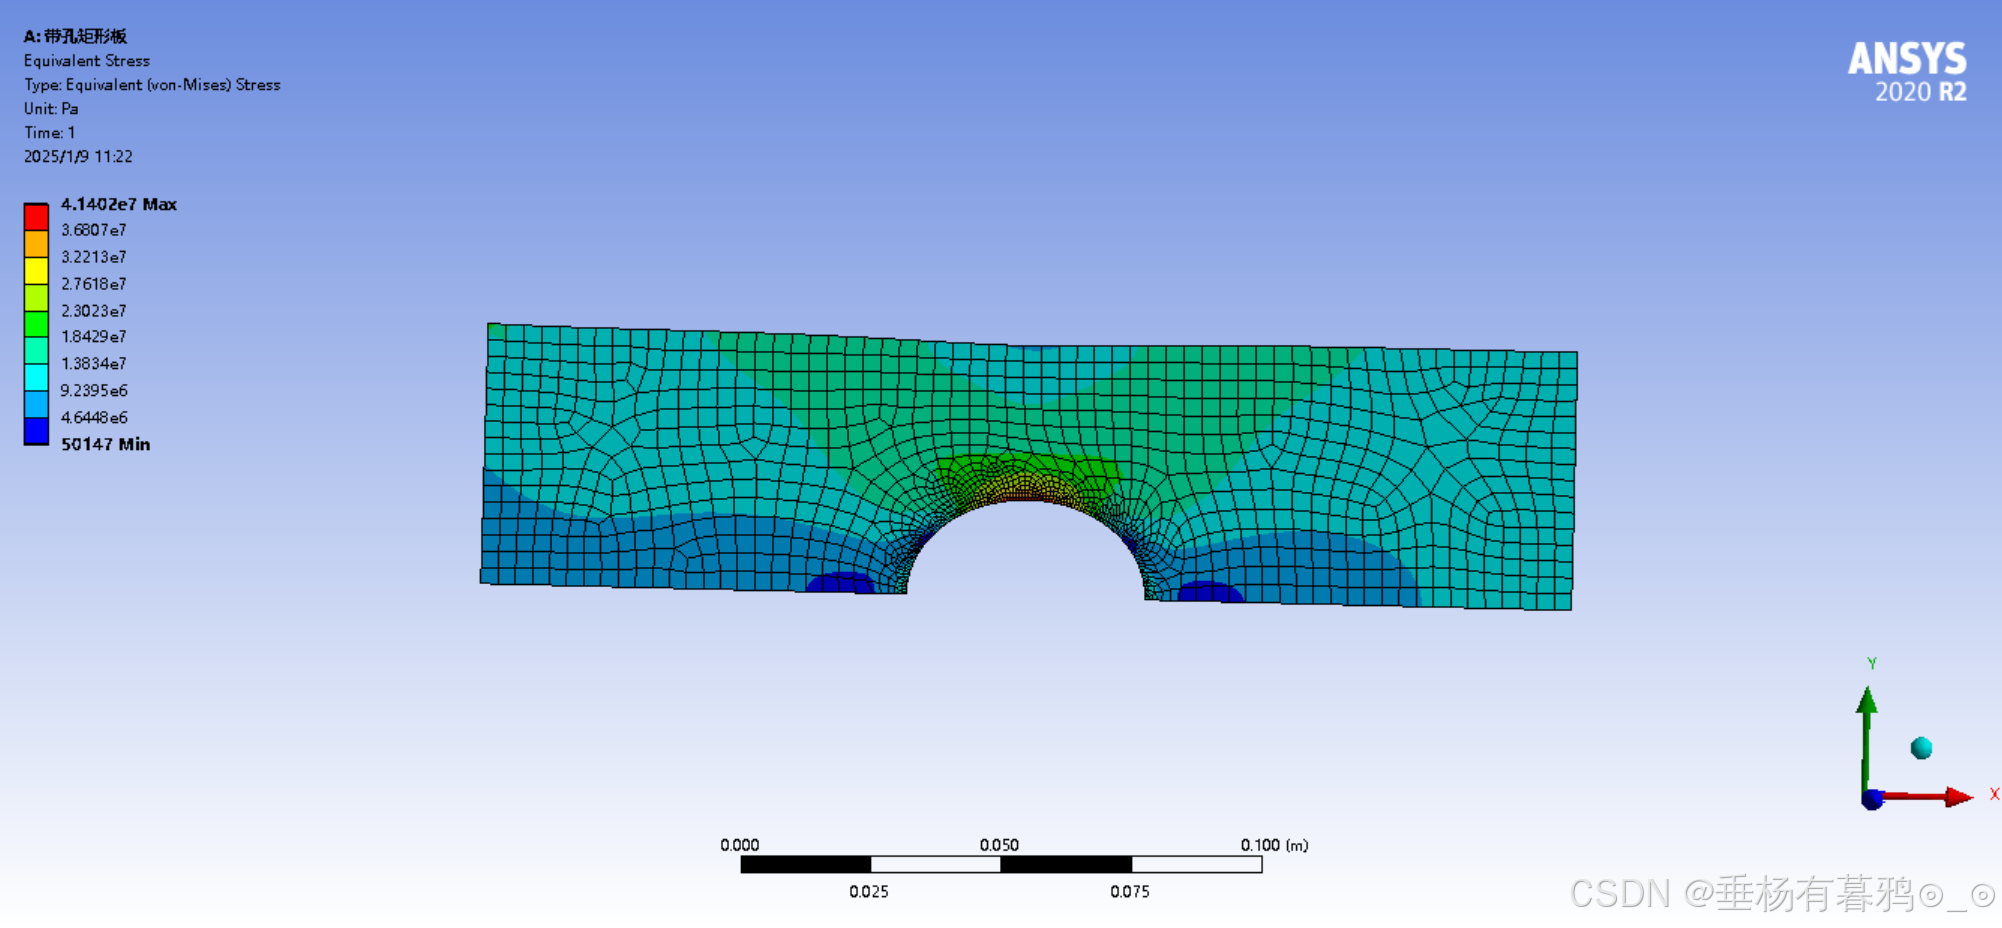Click the red legend color band
This screenshot has height=928, width=2002.
(x=36, y=217)
